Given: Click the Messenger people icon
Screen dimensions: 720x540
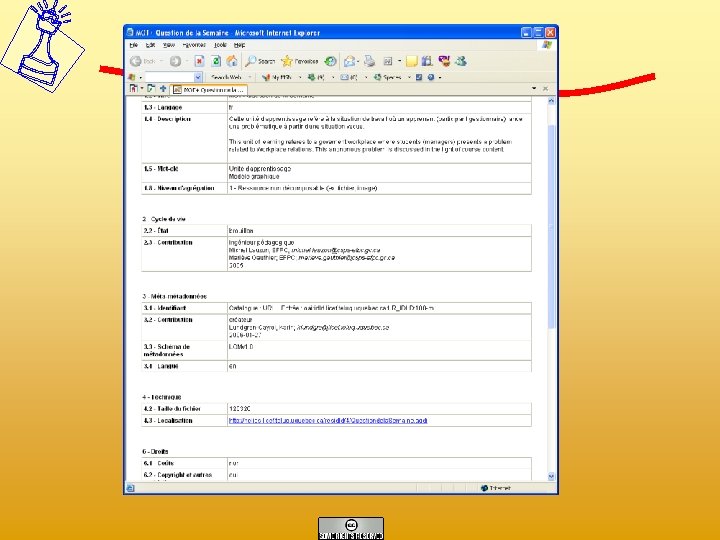Looking at the screenshot, I should tap(461, 61).
